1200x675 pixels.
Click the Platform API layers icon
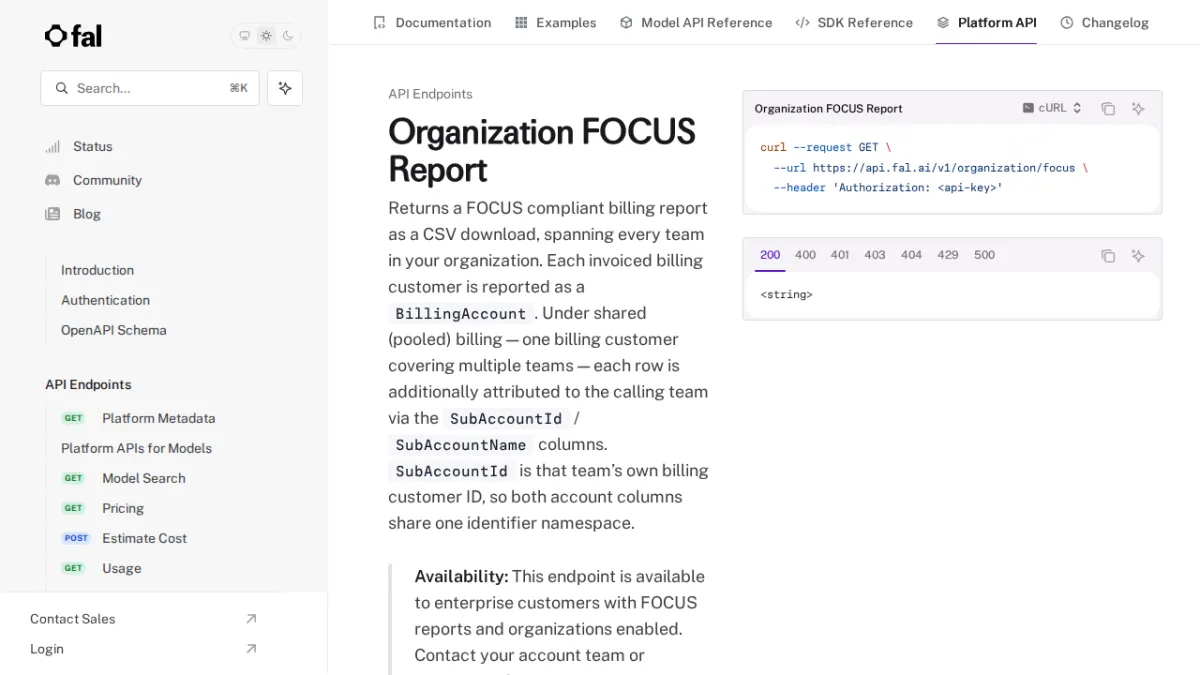click(x=943, y=22)
